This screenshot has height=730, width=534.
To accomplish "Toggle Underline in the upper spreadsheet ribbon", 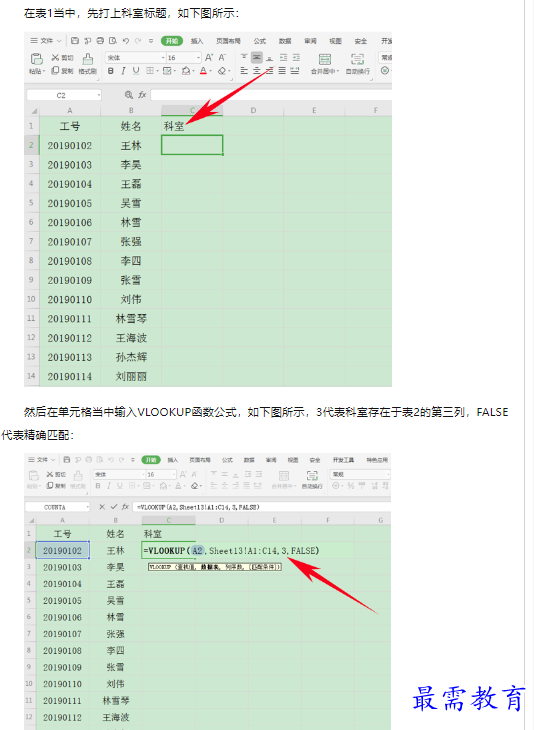I will pyautogui.click(x=135, y=71).
